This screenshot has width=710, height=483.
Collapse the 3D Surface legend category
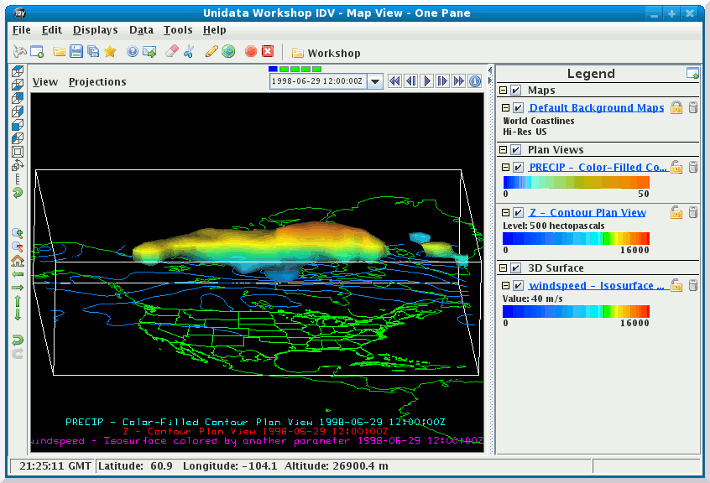(503, 268)
